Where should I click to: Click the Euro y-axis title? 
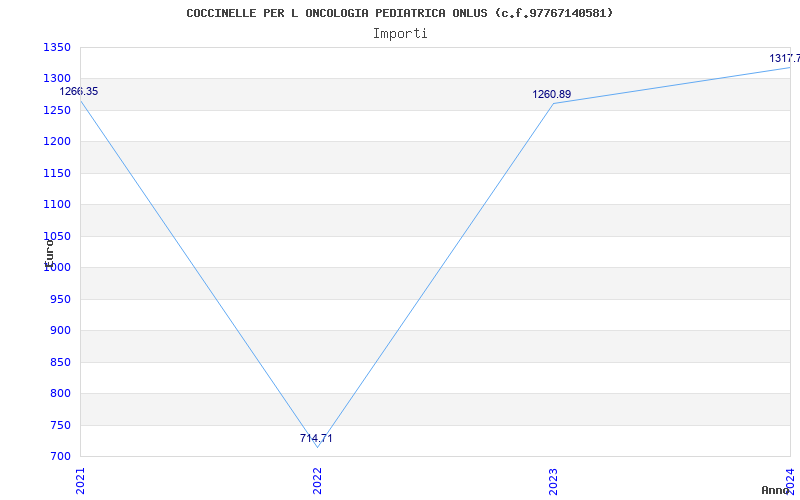pos(49,254)
